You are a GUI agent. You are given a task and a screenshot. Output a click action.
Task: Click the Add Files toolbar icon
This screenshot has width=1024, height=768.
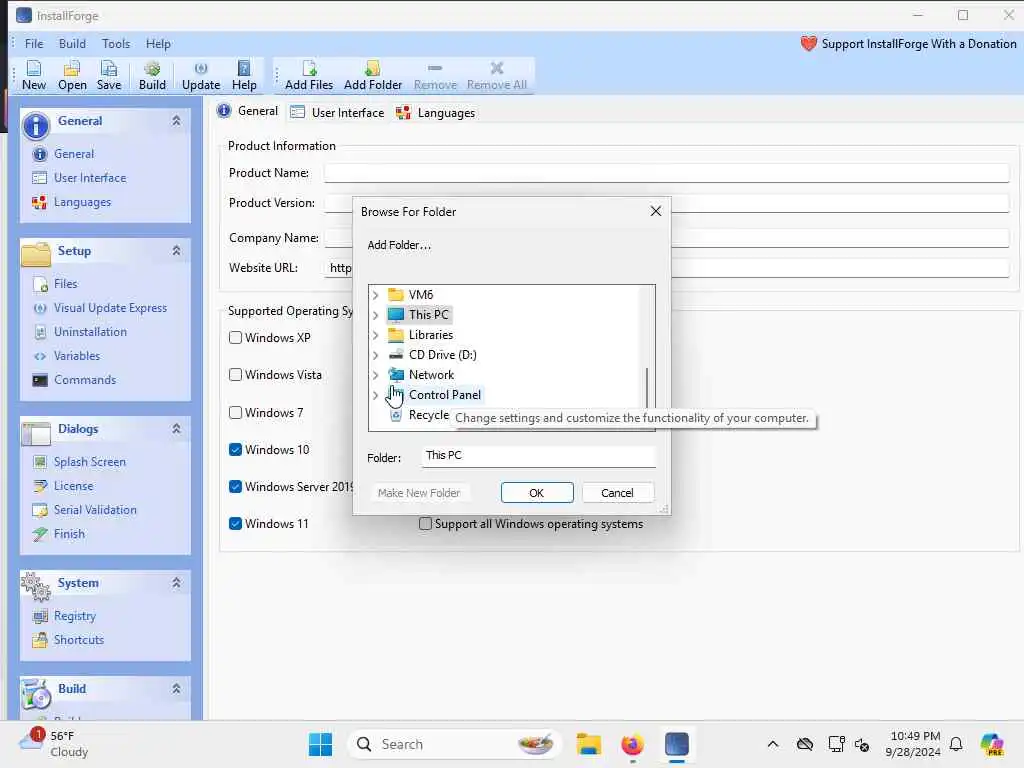[x=309, y=75]
